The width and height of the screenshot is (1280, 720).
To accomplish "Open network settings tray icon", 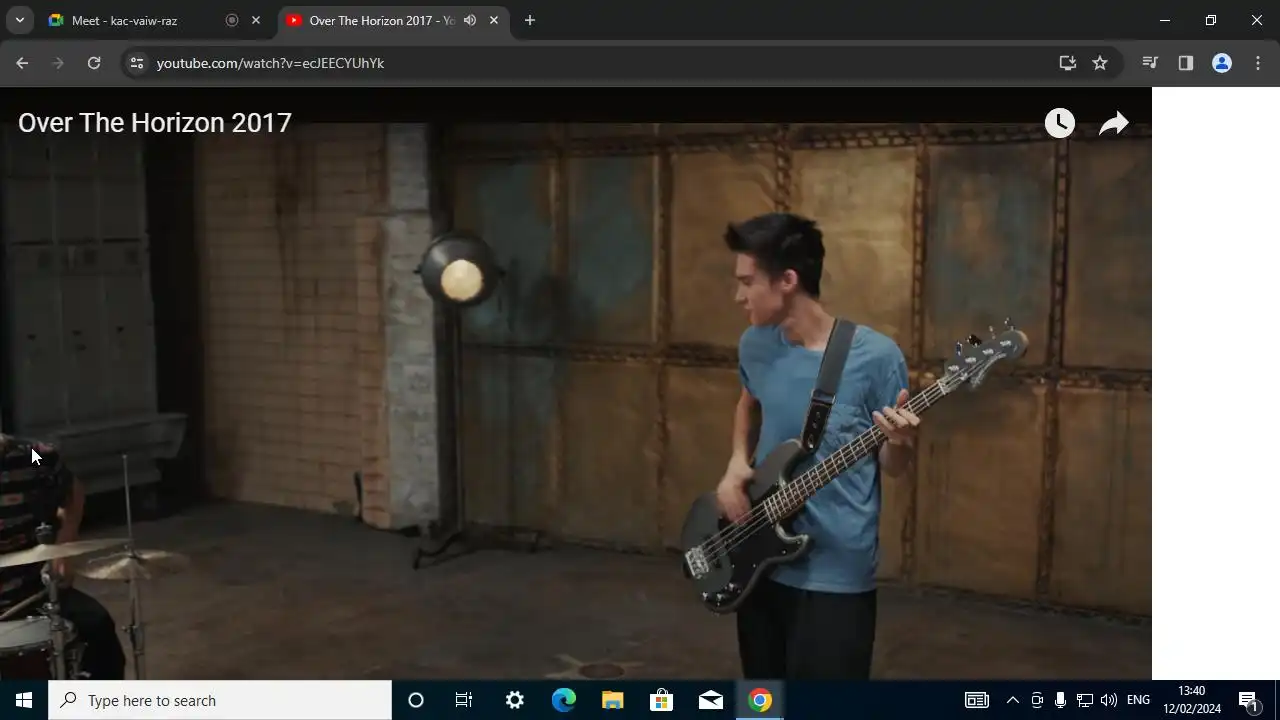I will [1084, 700].
